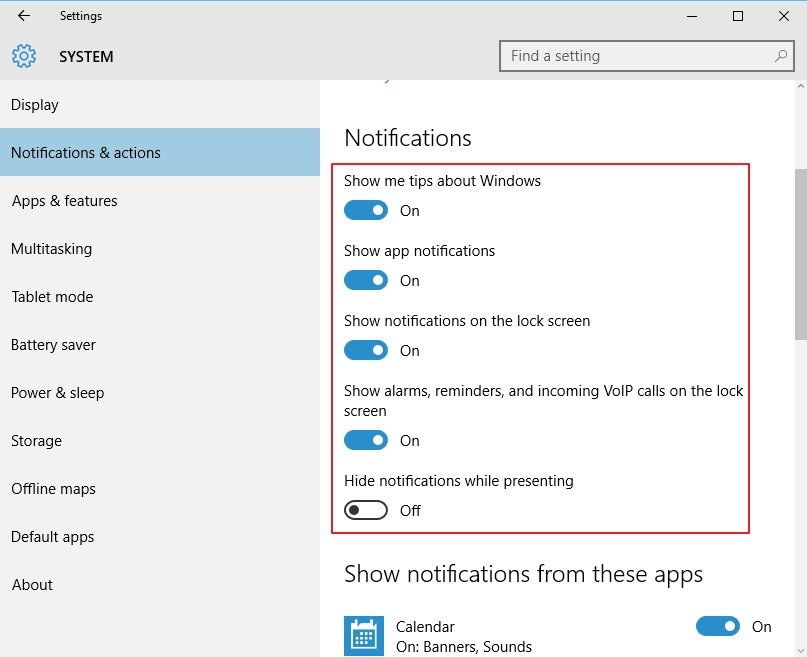Open the About page
The width and height of the screenshot is (807, 657).
coord(31,584)
